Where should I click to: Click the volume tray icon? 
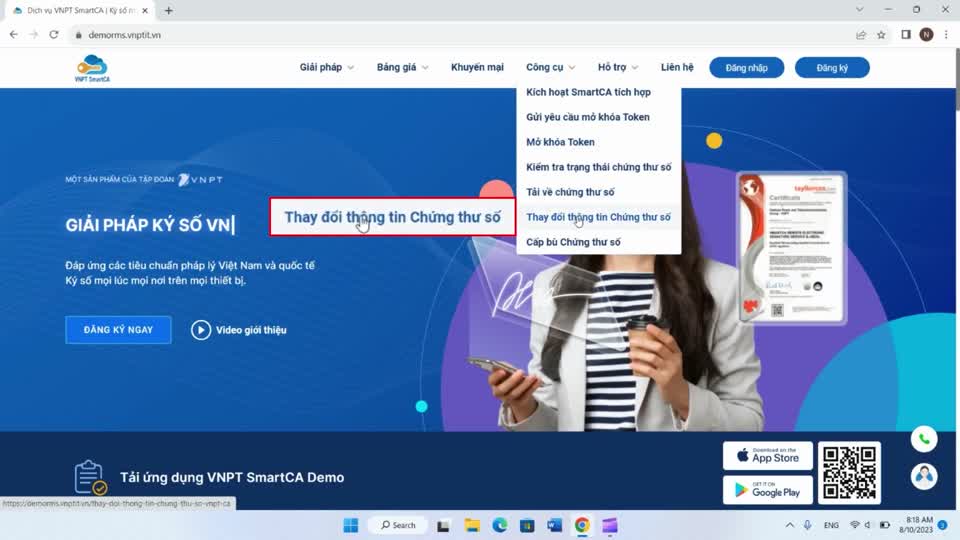pos(868,525)
